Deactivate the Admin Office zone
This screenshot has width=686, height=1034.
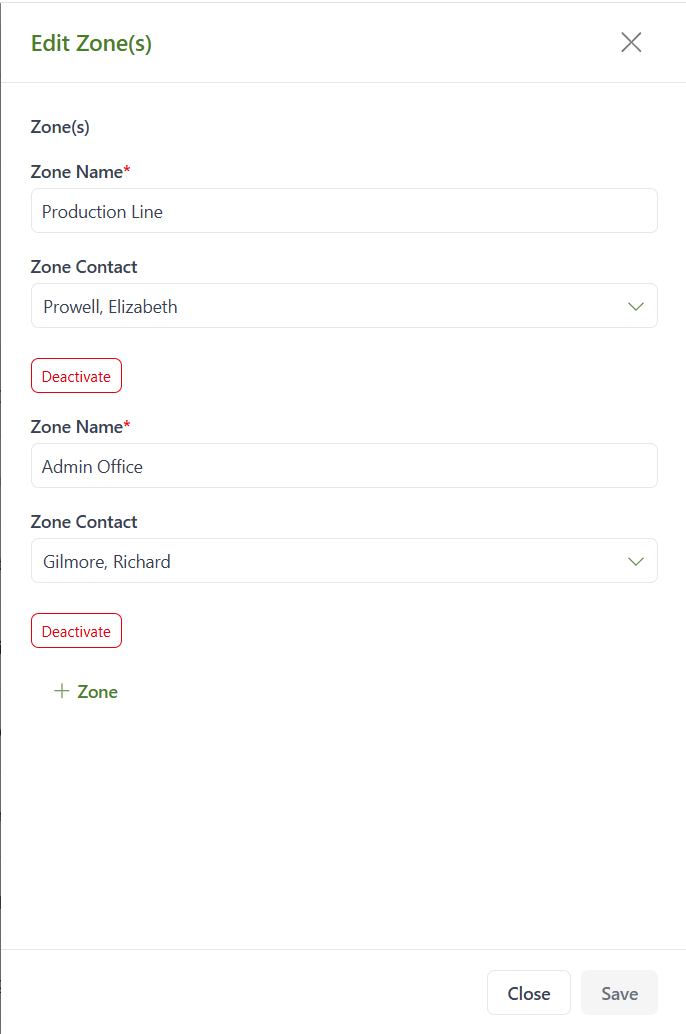76,631
